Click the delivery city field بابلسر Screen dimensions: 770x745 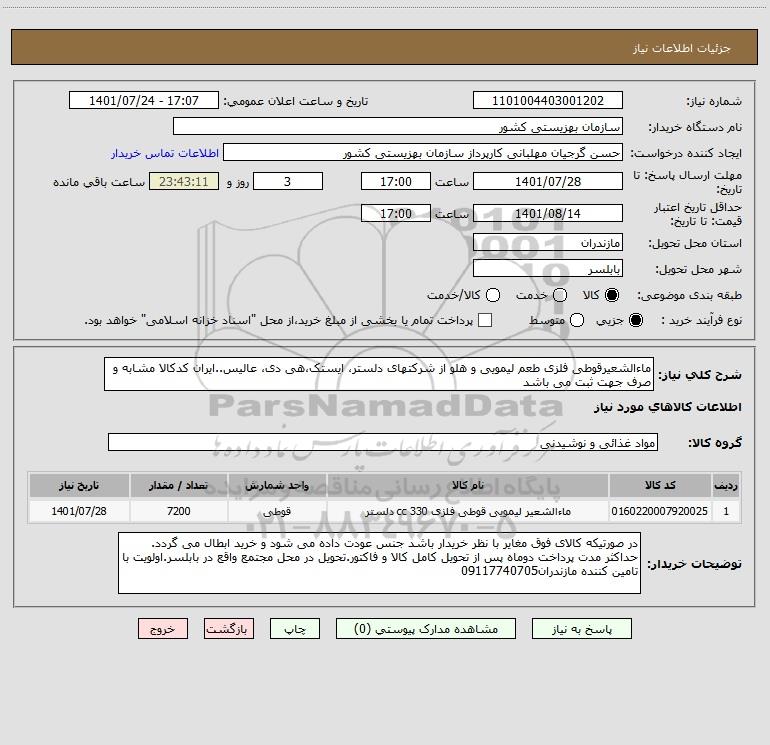click(x=548, y=269)
